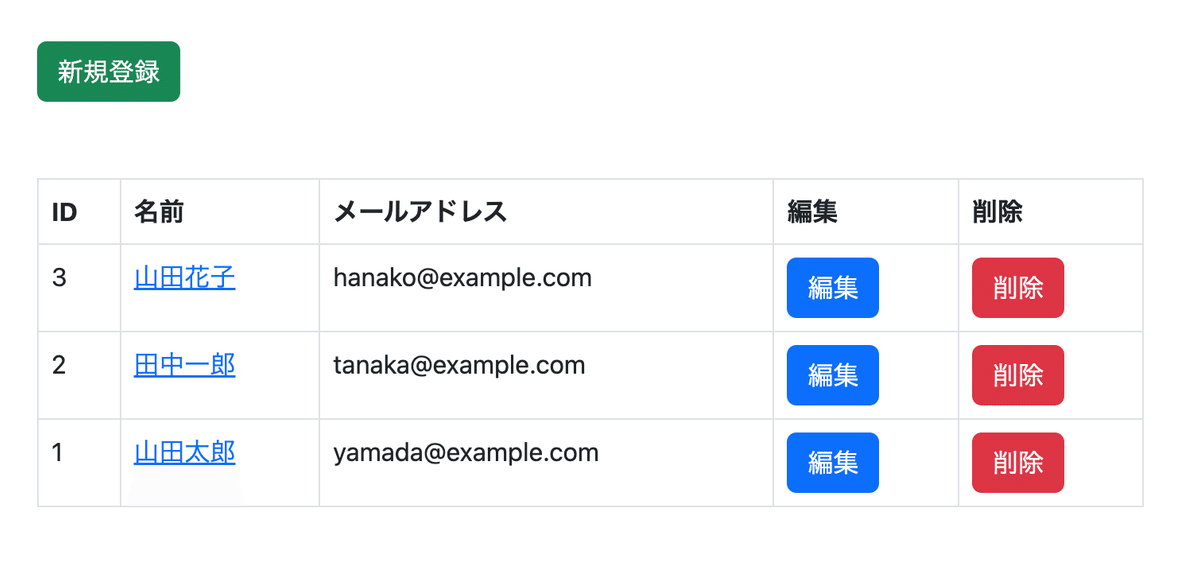Screen dimensions: 1200x574
Task: Open the 山田太郎 name link
Action: 185,453
